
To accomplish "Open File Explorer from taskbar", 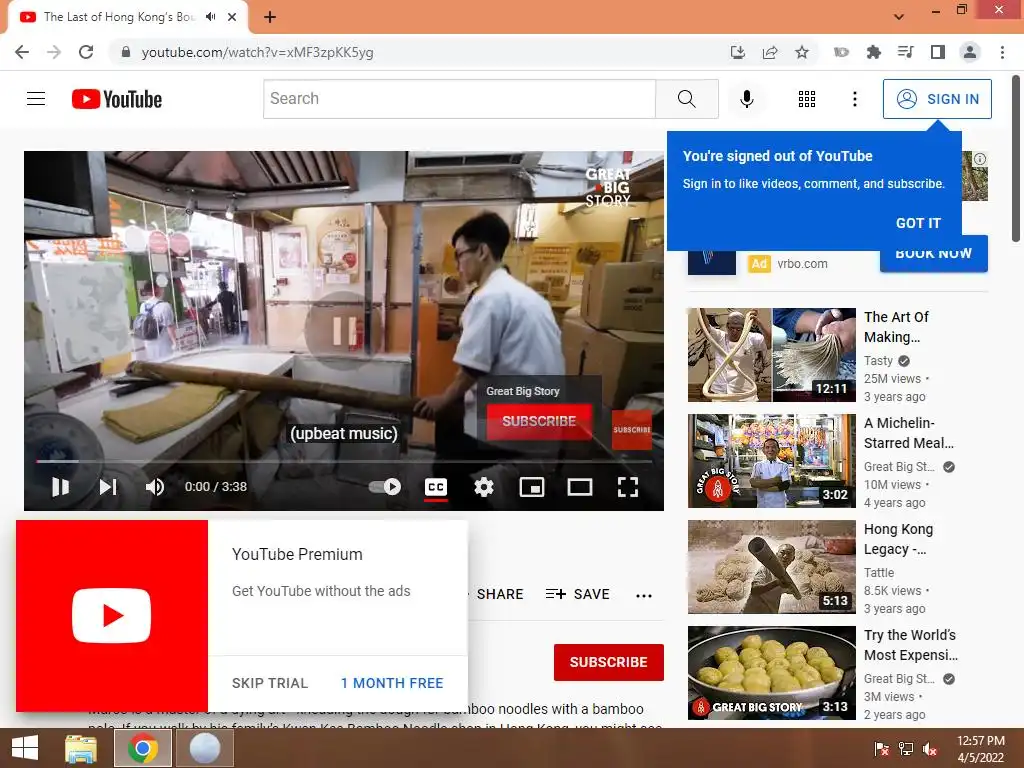I will click(x=81, y=748).
